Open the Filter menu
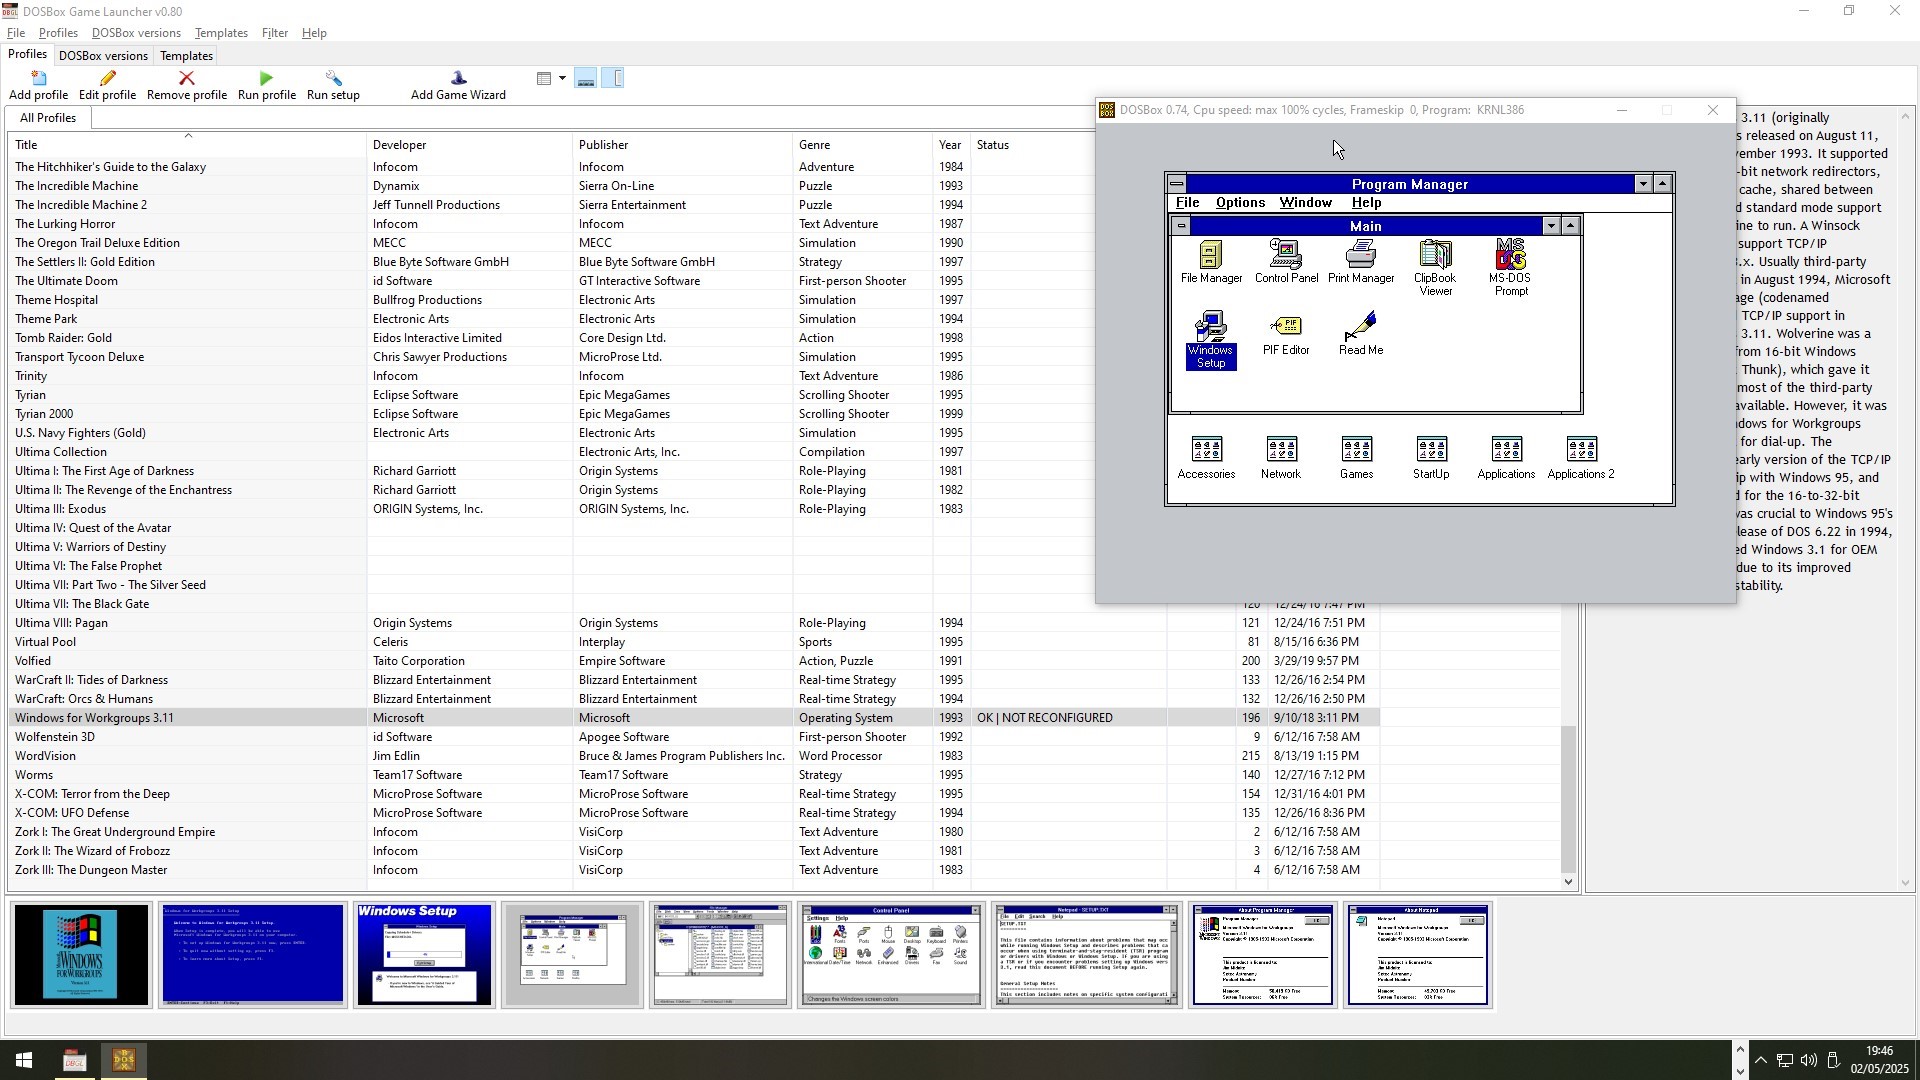 pos(274,33)
